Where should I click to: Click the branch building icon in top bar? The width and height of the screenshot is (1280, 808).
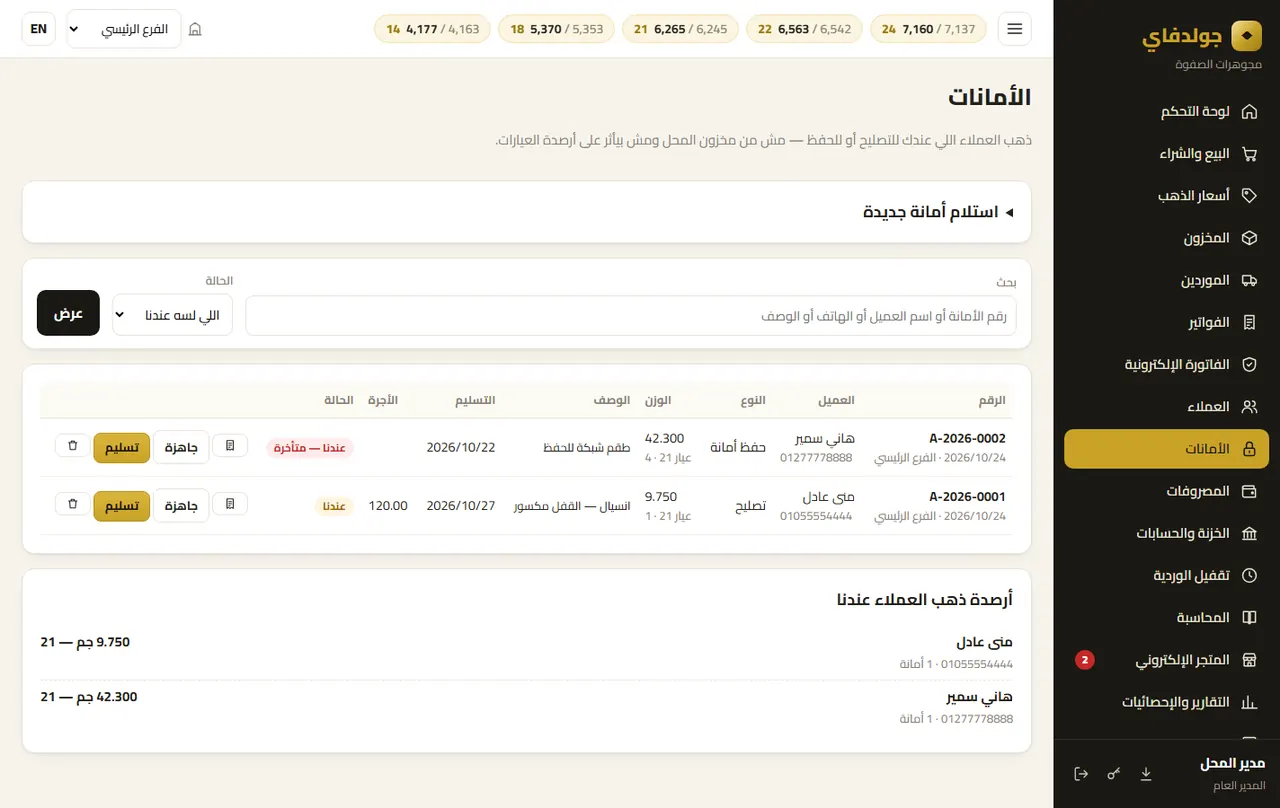tap(195, 30)
